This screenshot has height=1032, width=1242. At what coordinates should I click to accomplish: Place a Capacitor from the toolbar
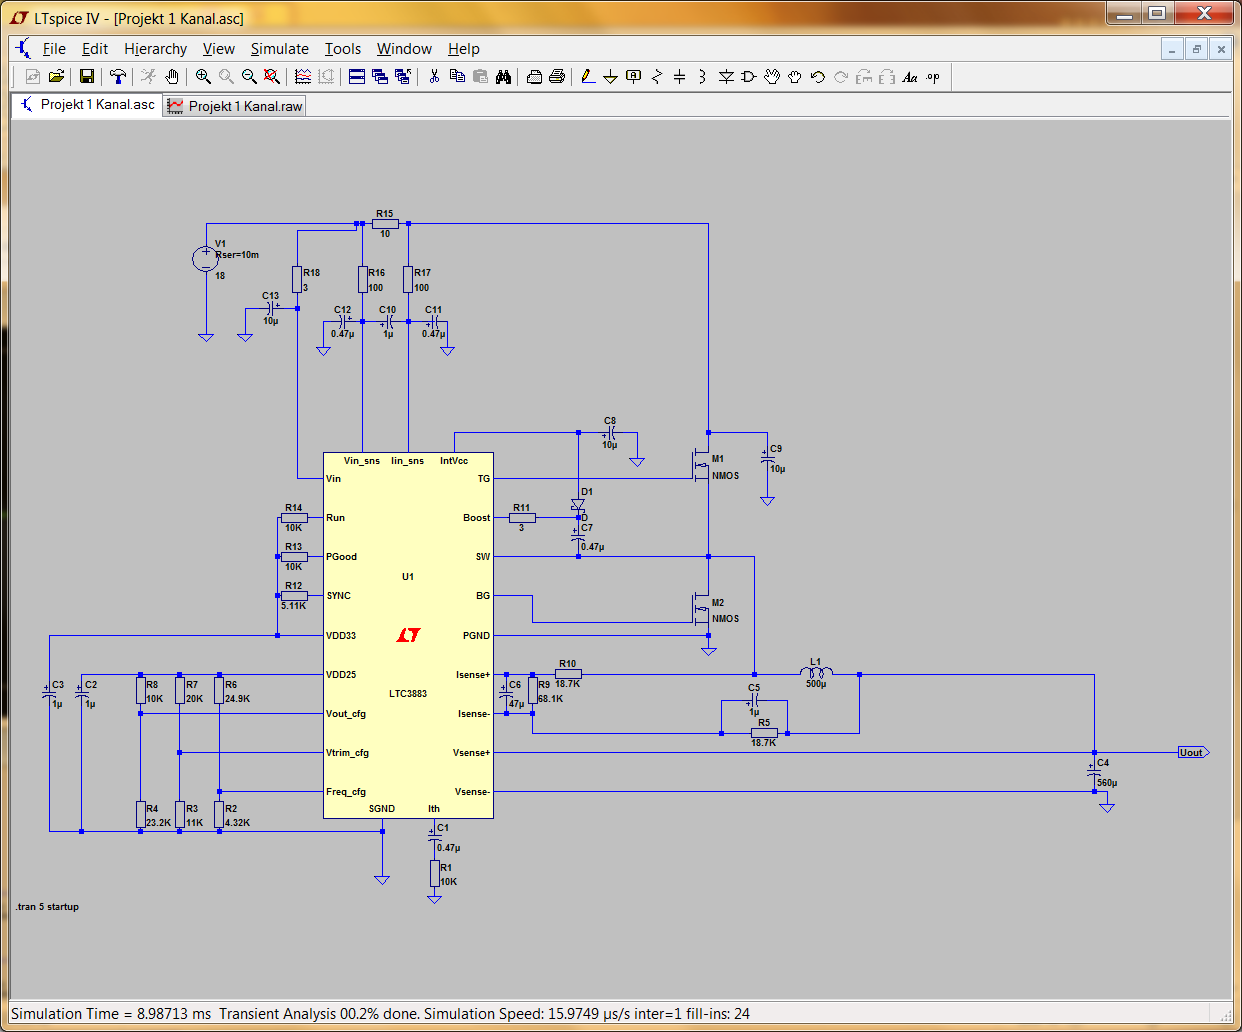(x=679, y=77)
